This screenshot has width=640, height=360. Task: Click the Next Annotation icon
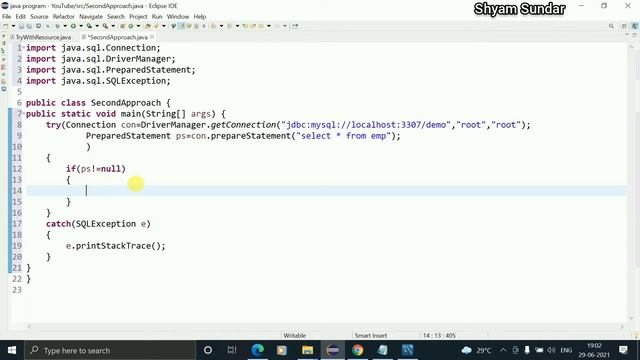pyautogui.click(x=213, y=26)
